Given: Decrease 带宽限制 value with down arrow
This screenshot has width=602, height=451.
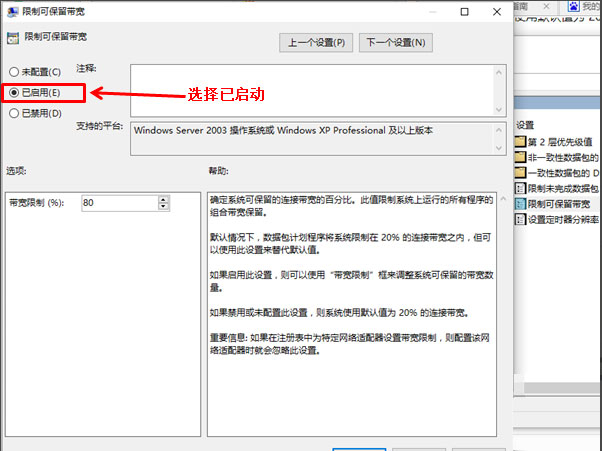Looking at the screenshot, I should (x=163, y=207).
